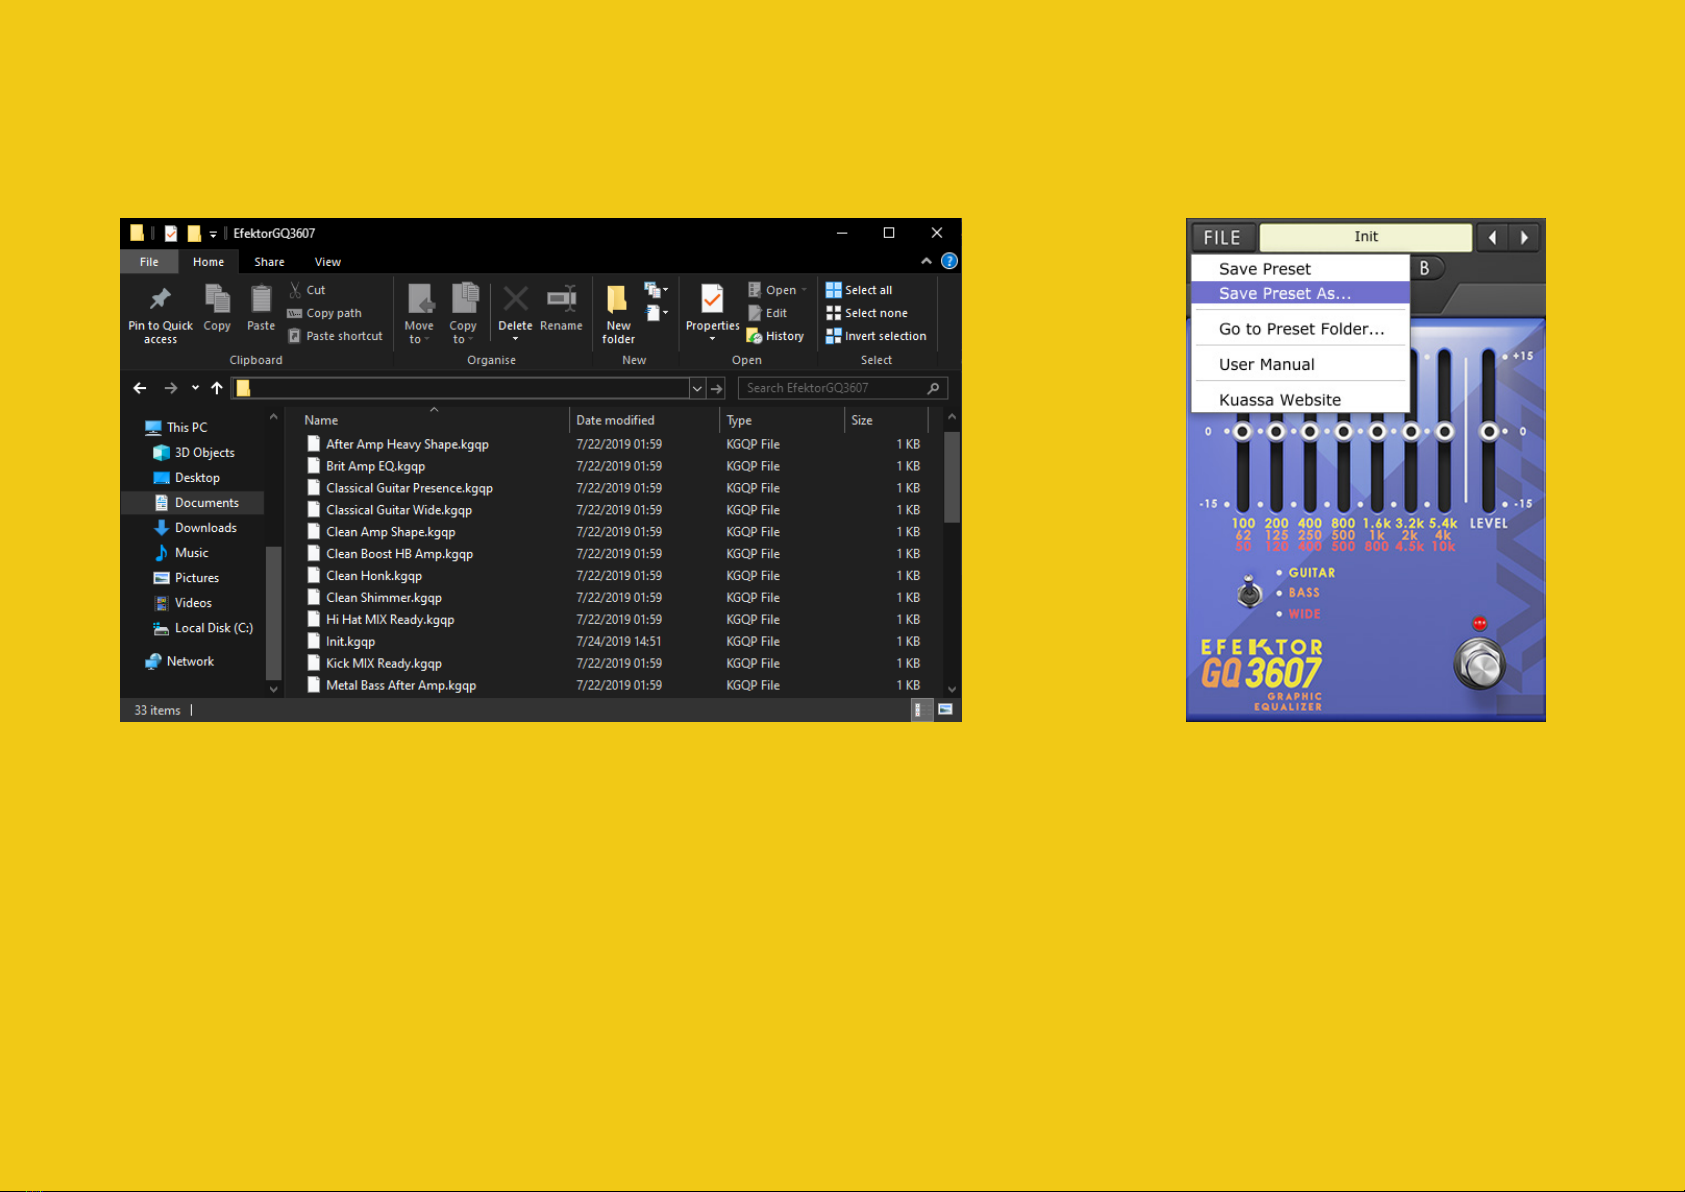Click the LEVEL slider knob
1685x1192 pixels.
(x=1489, y=432)
